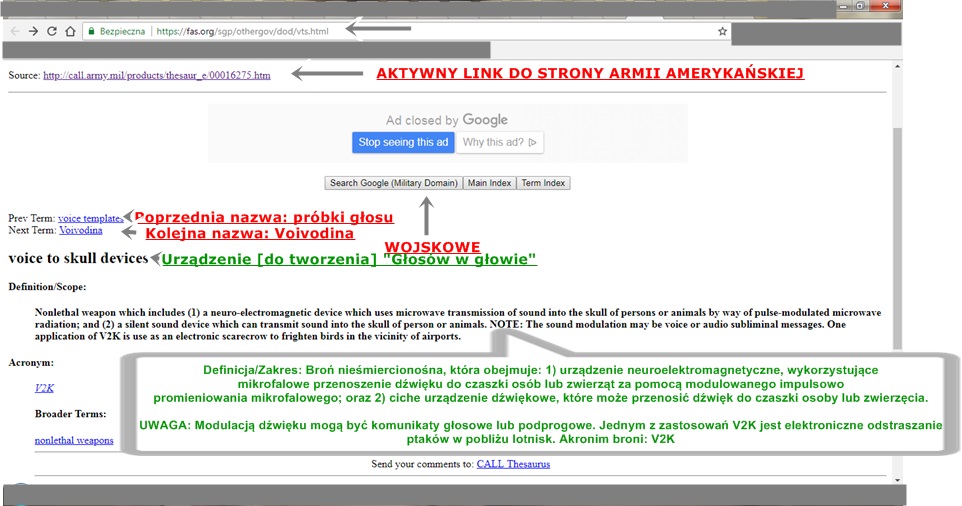Follow the Next Term Voivodina link
The width and height of the screenshot is (962, 506).
80,231
